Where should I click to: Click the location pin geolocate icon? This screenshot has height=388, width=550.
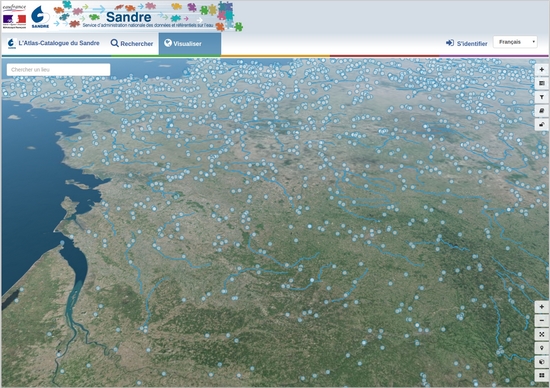click(542, 348)
